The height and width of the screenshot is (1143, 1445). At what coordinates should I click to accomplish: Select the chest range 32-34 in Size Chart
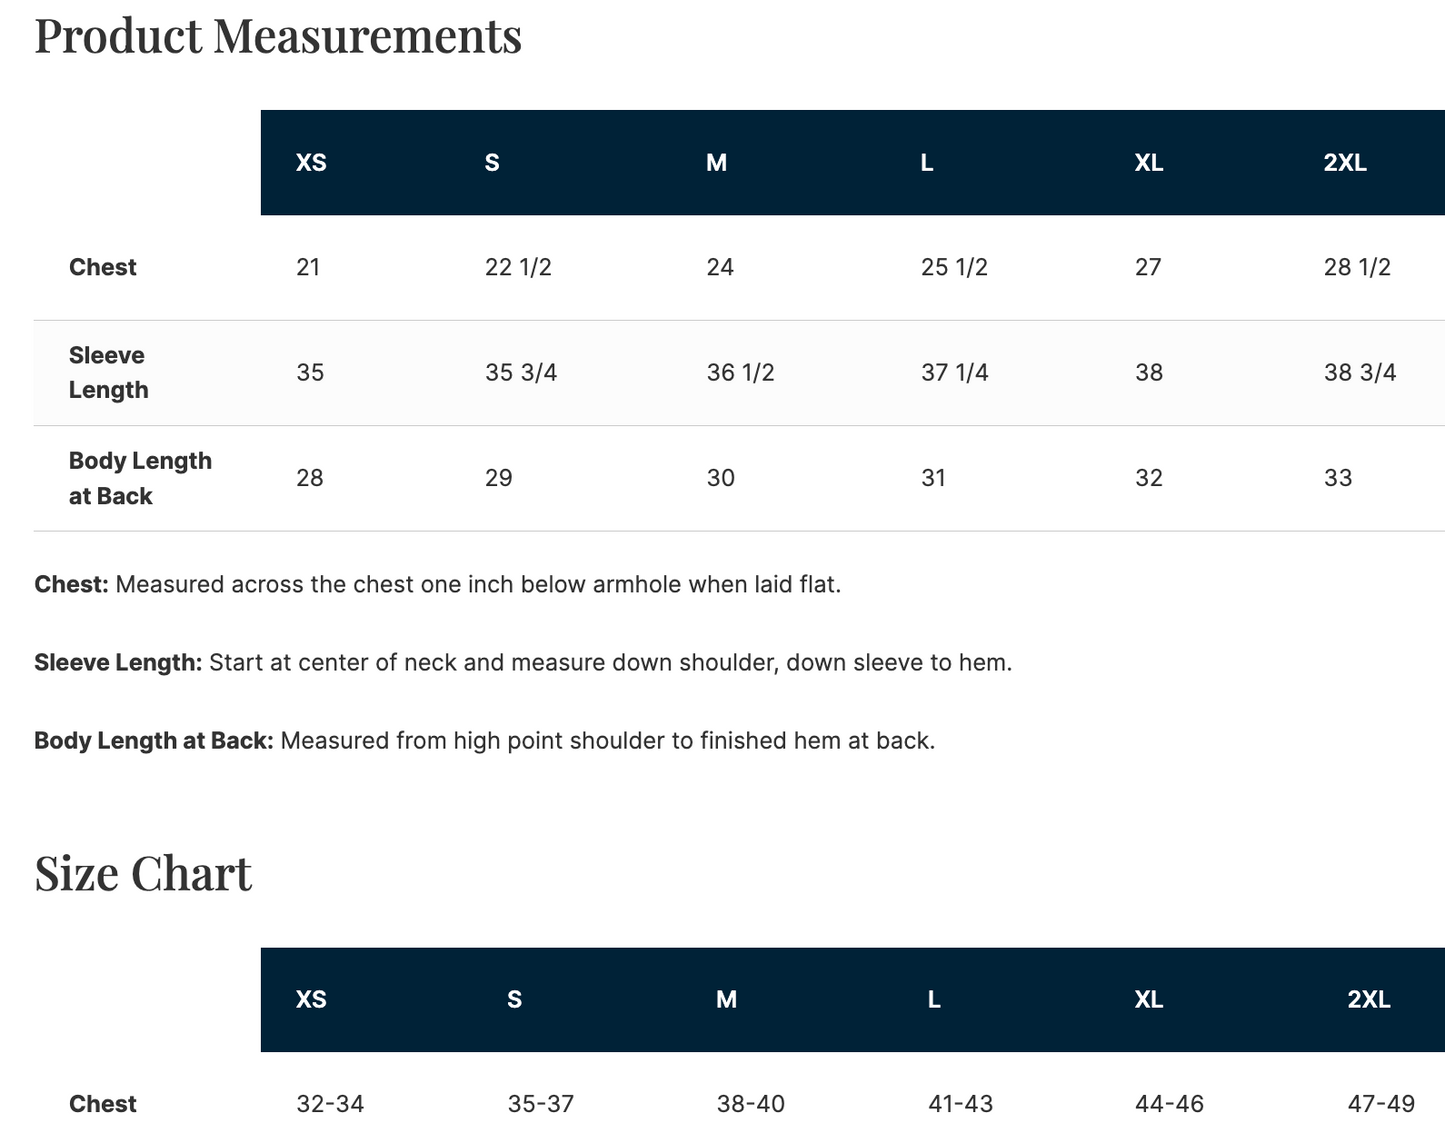click(x=330, y=1104)
